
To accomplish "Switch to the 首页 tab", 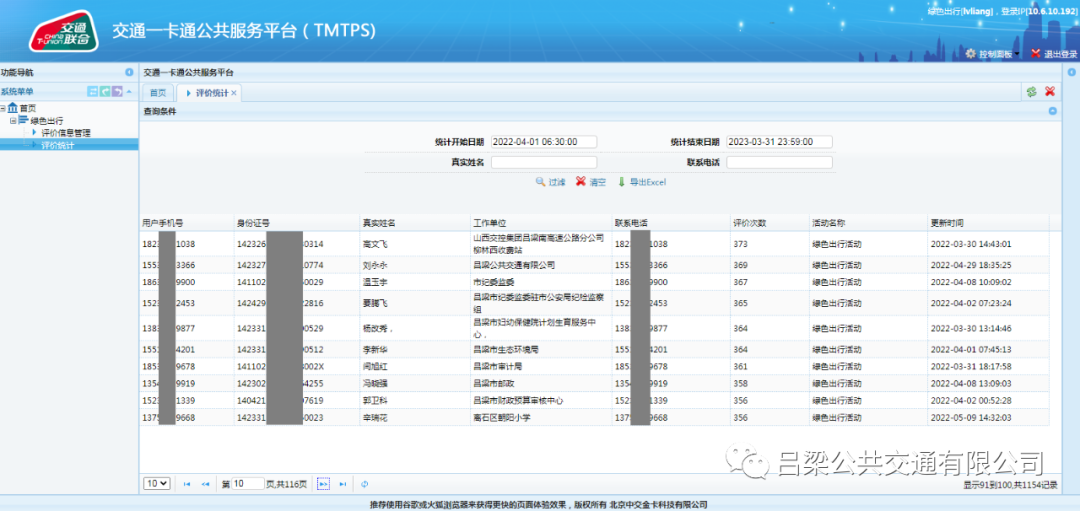I will point(158,93).
